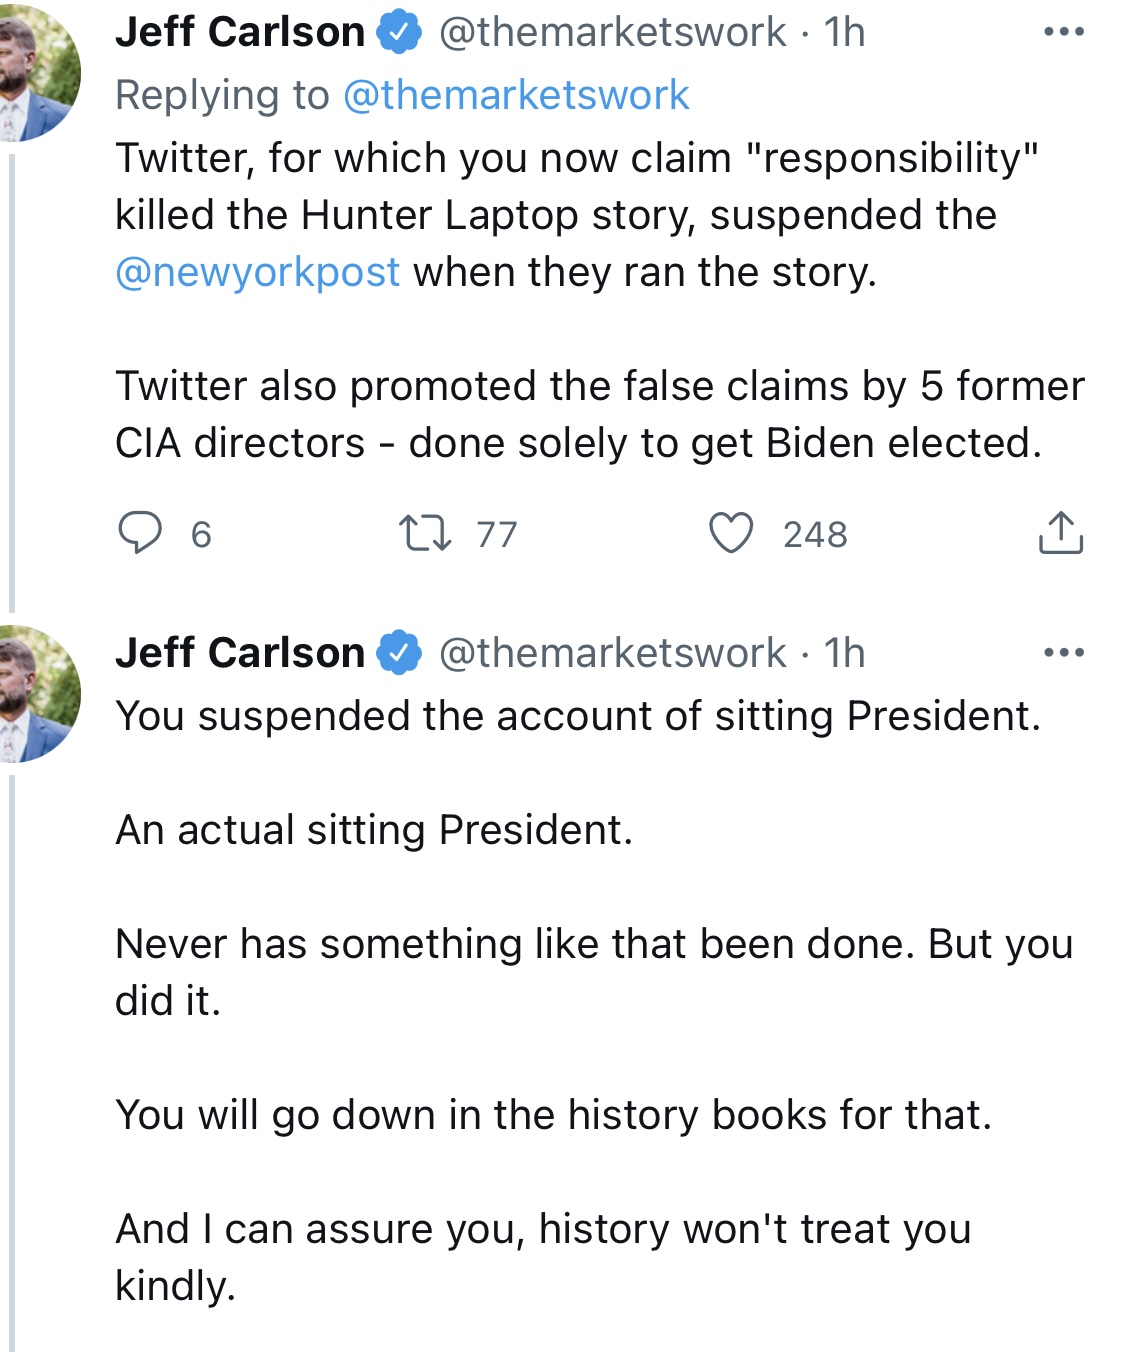Open Jeff Carlson name on second tweet
Viewport: 1137px width, 1352px height.
[x=240, y=653]
